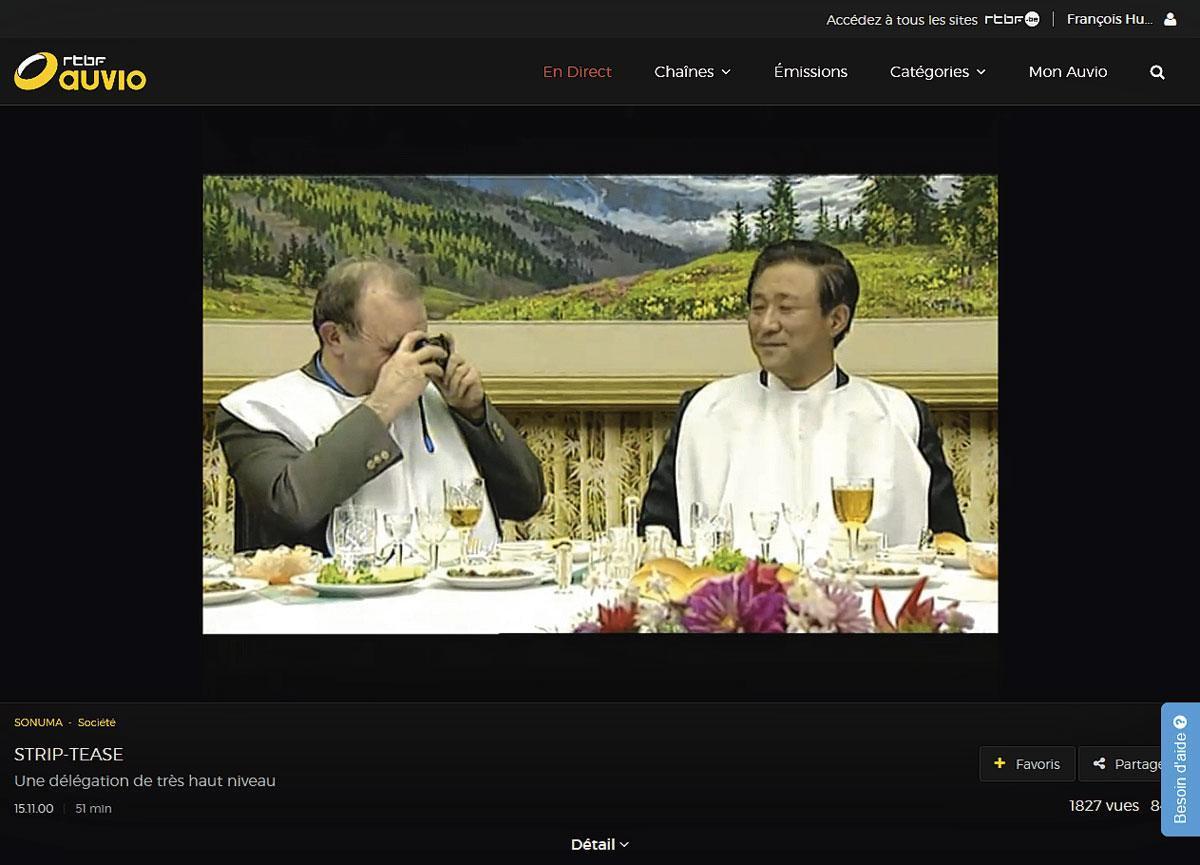
Task: Click the video player frame
Action: [x=600, y=404]
